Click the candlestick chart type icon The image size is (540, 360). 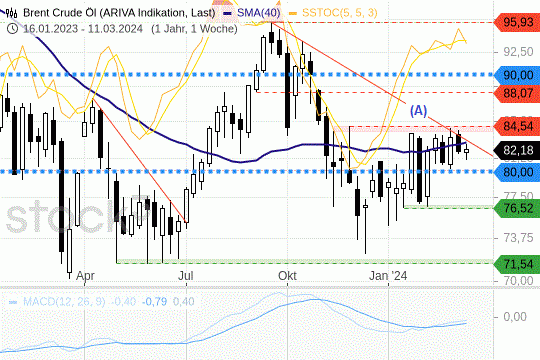pyautogui.click(x=12, y=13)
